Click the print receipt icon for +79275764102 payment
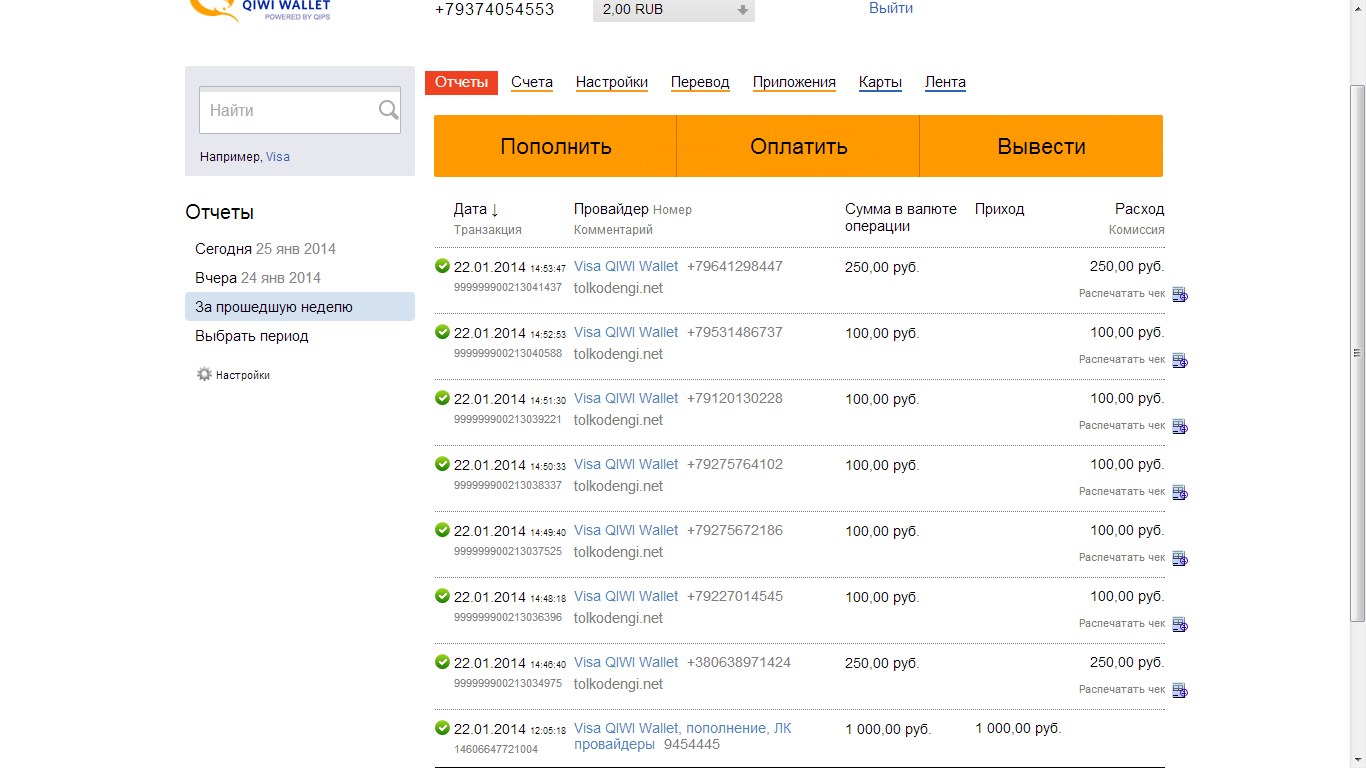 [x=1180, y=492]
